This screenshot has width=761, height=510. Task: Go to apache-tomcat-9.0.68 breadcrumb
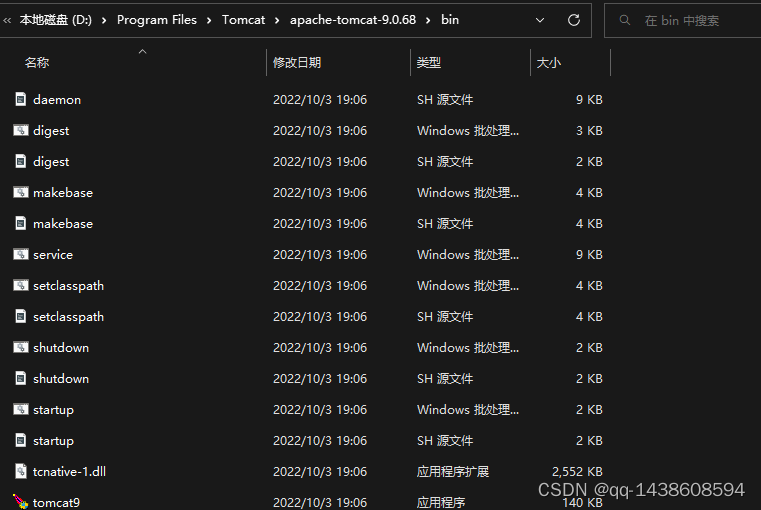(353, 20)
